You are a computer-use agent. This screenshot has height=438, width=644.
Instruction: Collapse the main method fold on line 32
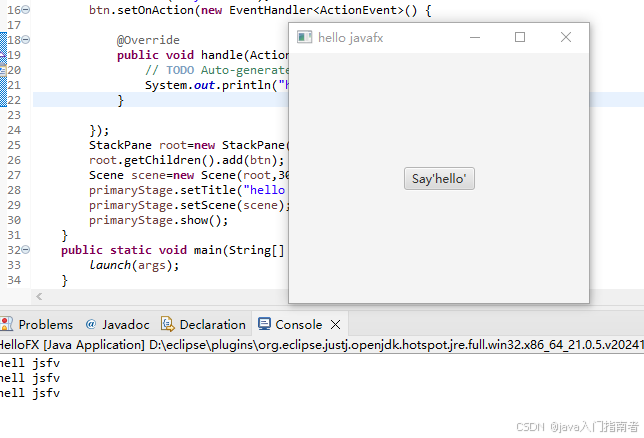point(26,249)
